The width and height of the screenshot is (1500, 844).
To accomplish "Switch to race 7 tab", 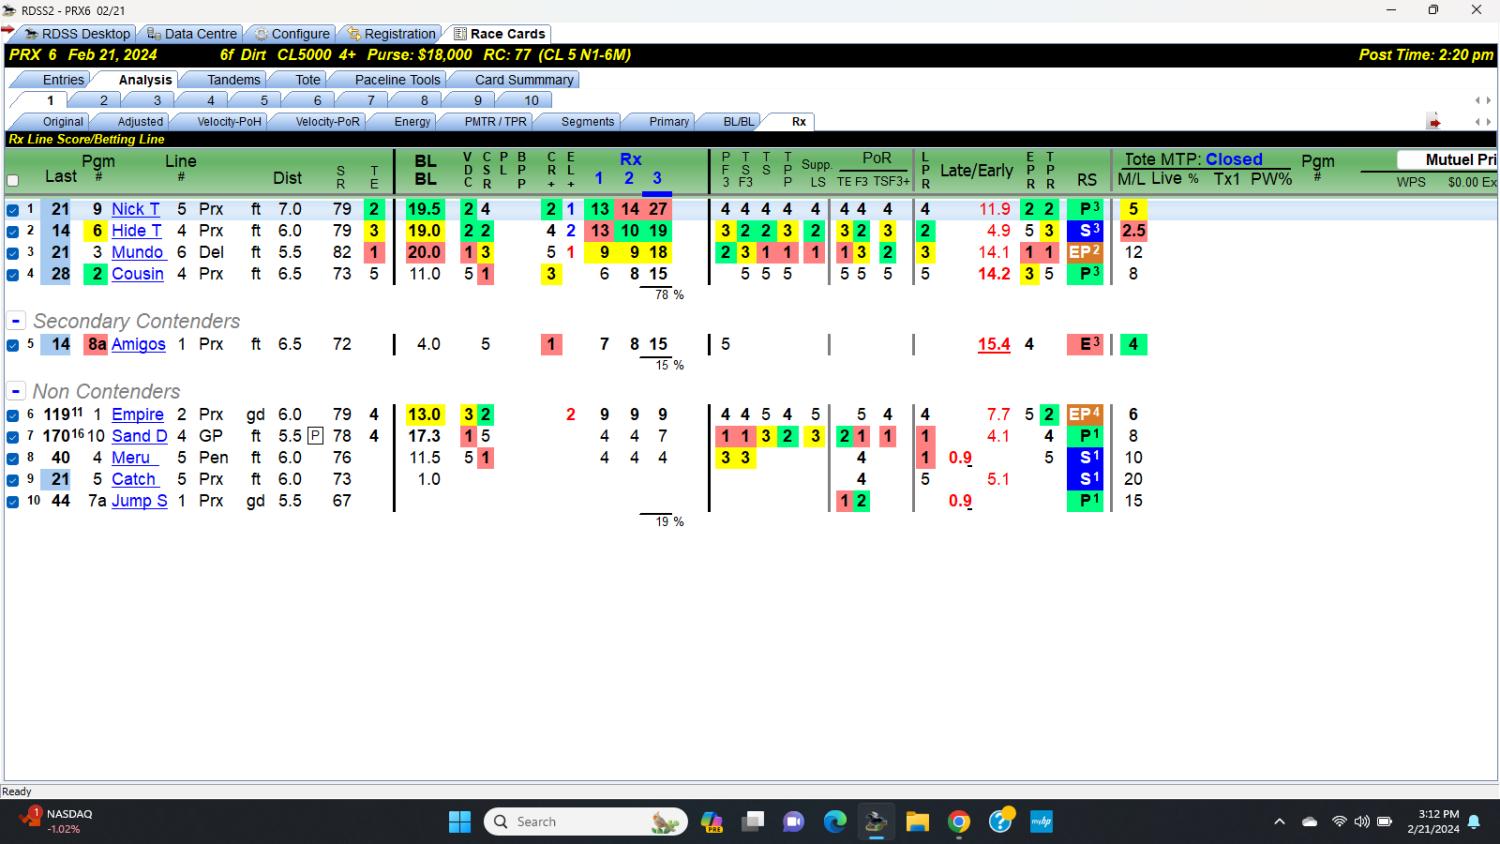I will [x=371, y=101].
